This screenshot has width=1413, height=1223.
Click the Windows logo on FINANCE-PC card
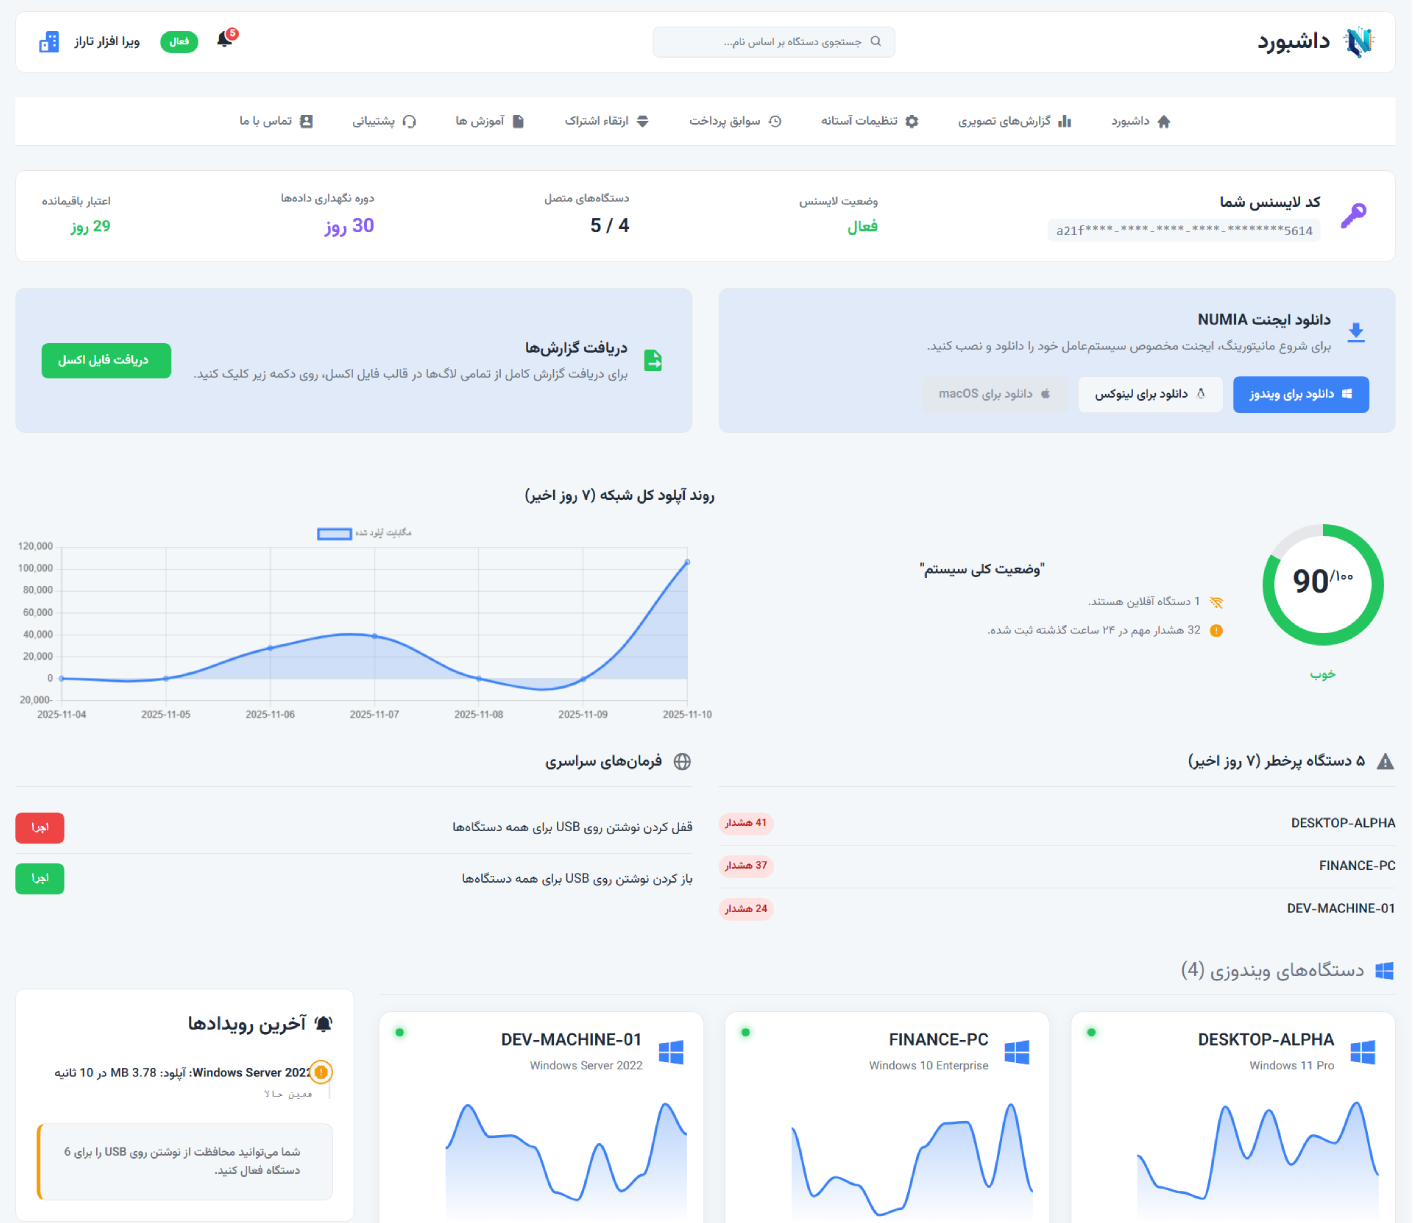tap(1016, 1052)
